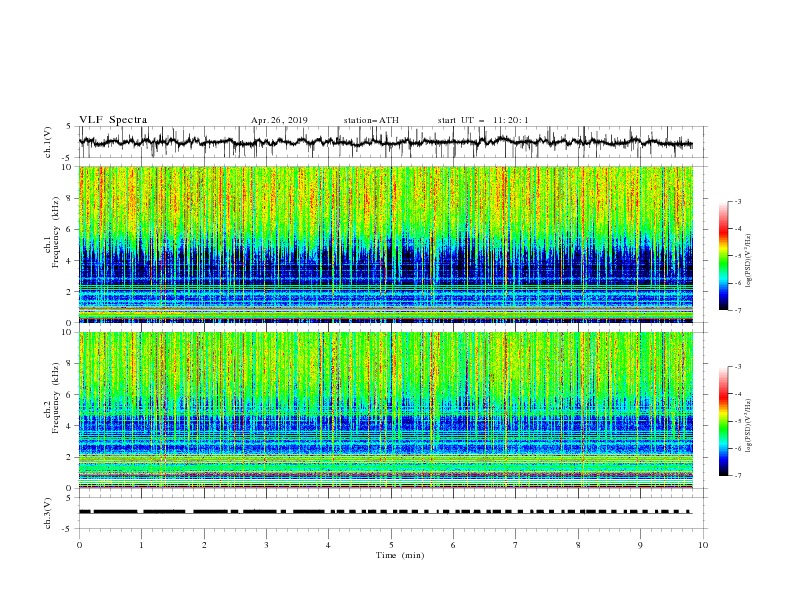This screenshot has height=612, width=792.
Task: Click time axis tick label "8"
Action: point(578,545)
